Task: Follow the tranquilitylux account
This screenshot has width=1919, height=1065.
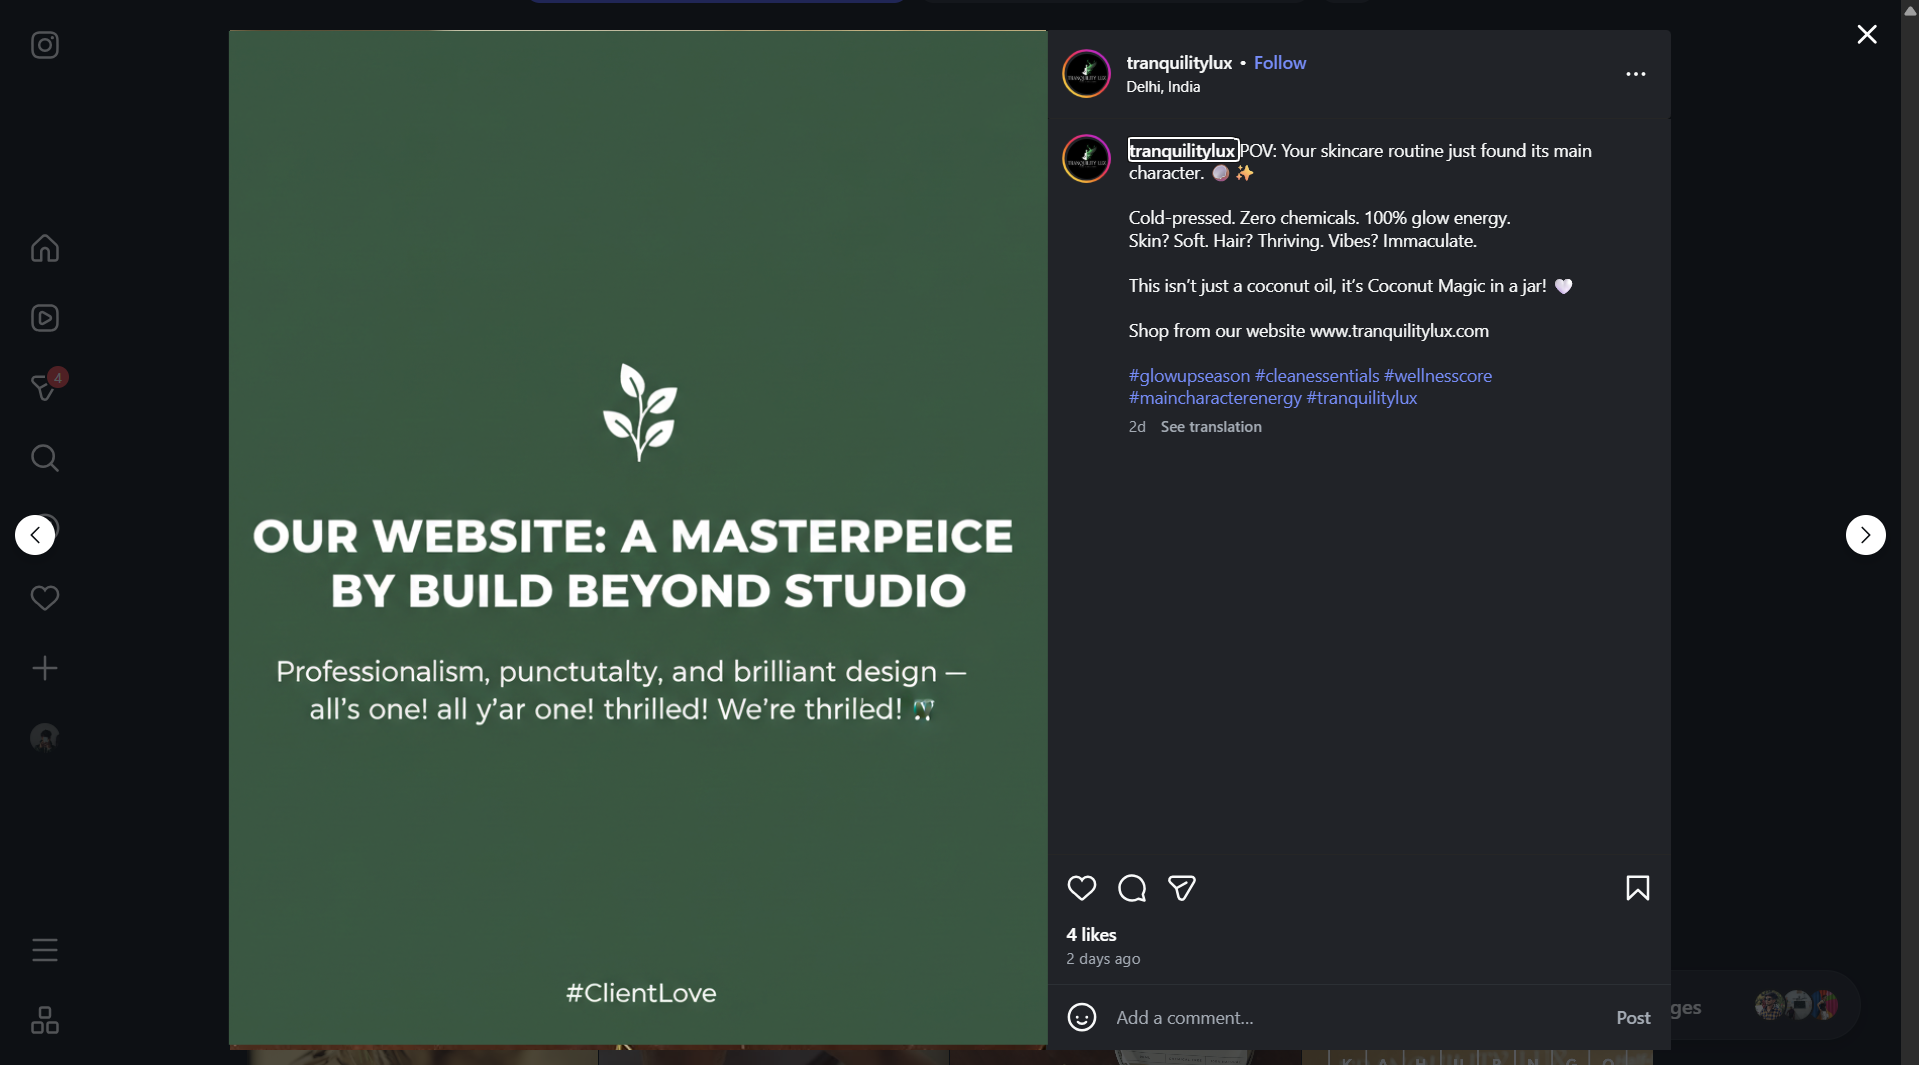Action: [x=1279, y=62]
